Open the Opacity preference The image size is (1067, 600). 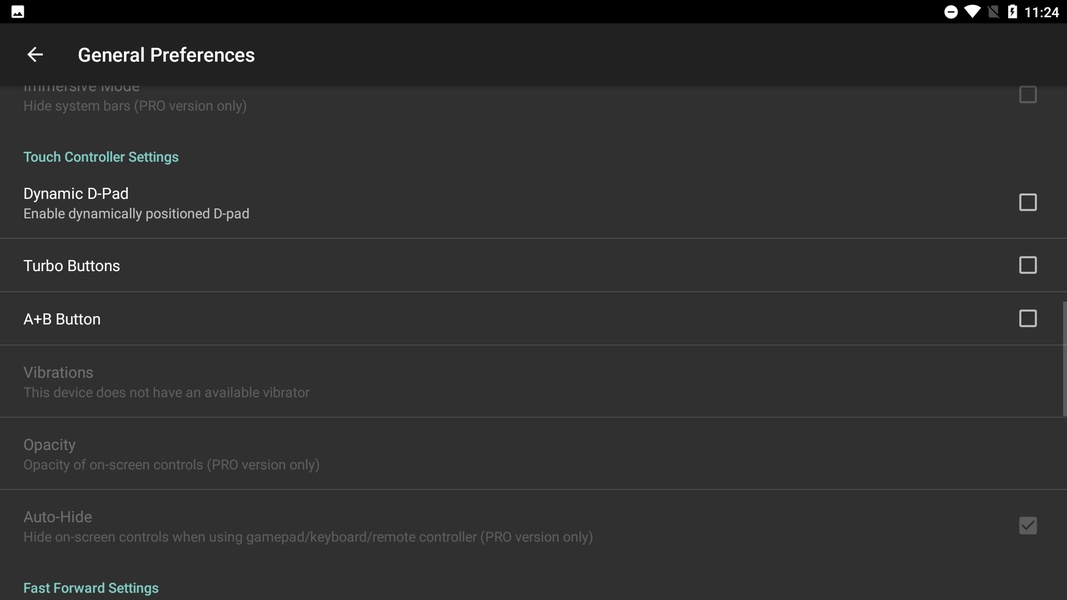[x=171, y=454]
